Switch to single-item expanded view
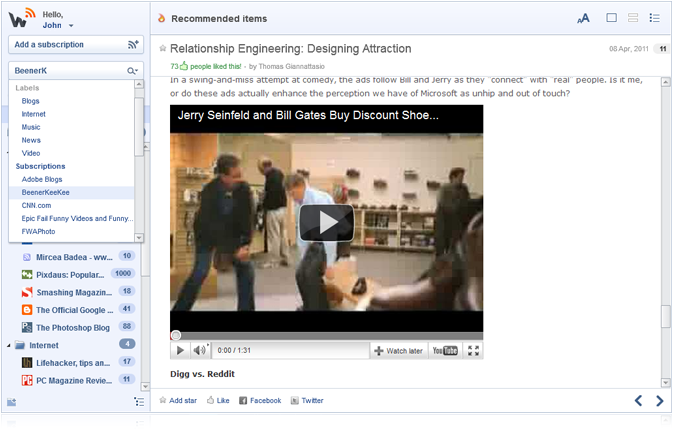Screen dimensions: 673x430 tap(611, 18)
